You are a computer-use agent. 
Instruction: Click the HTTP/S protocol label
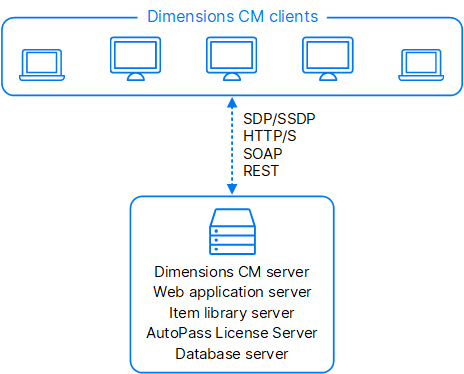coord(270,136)
